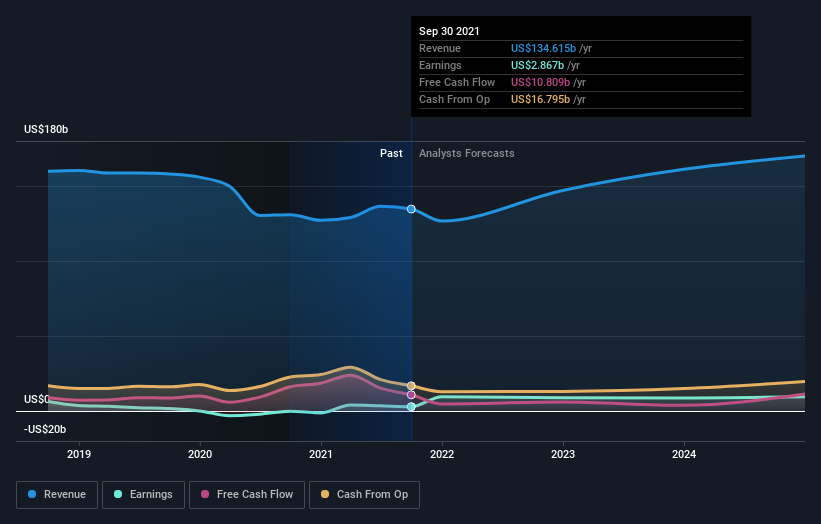Click the 'Analysts Forecasts' section label
This screenshot has width=821, height=524.
pyautogui.click(x=467, y=153)
